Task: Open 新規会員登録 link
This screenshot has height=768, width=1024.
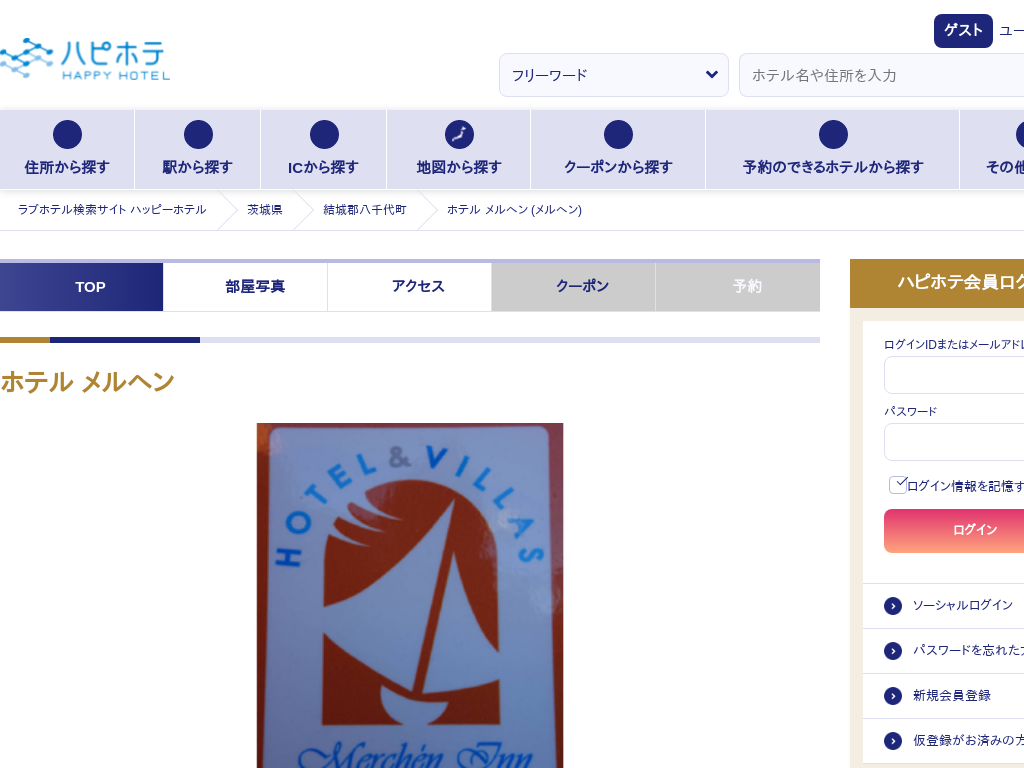Action: point(952,696)
